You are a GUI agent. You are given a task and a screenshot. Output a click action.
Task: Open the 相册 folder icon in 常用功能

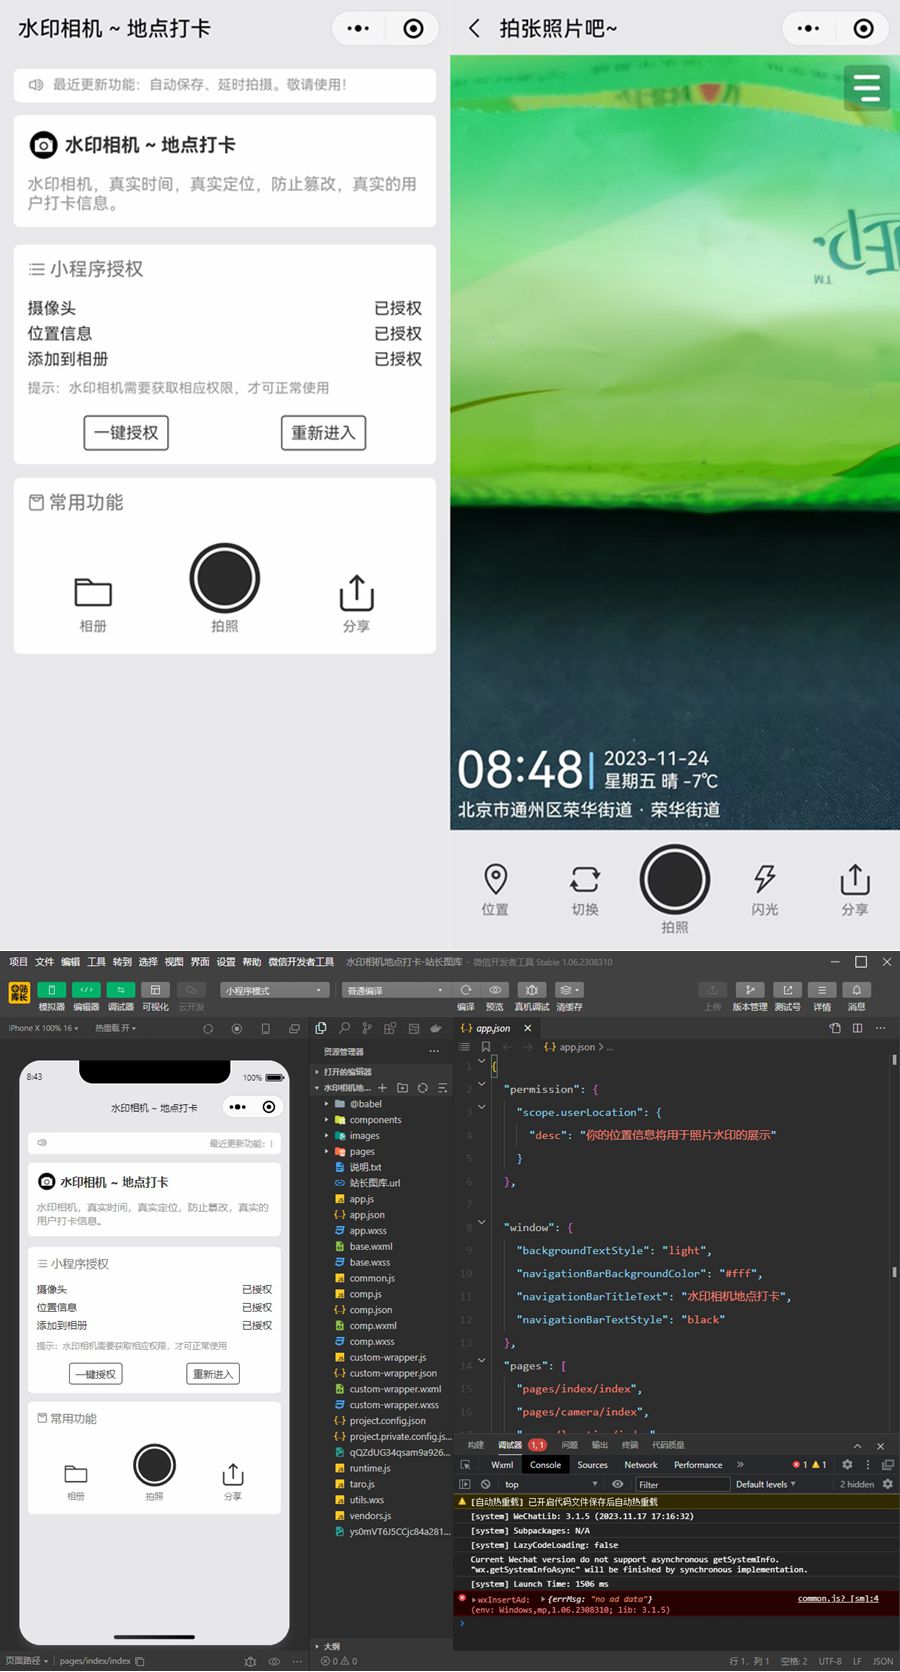coord(93,593)
